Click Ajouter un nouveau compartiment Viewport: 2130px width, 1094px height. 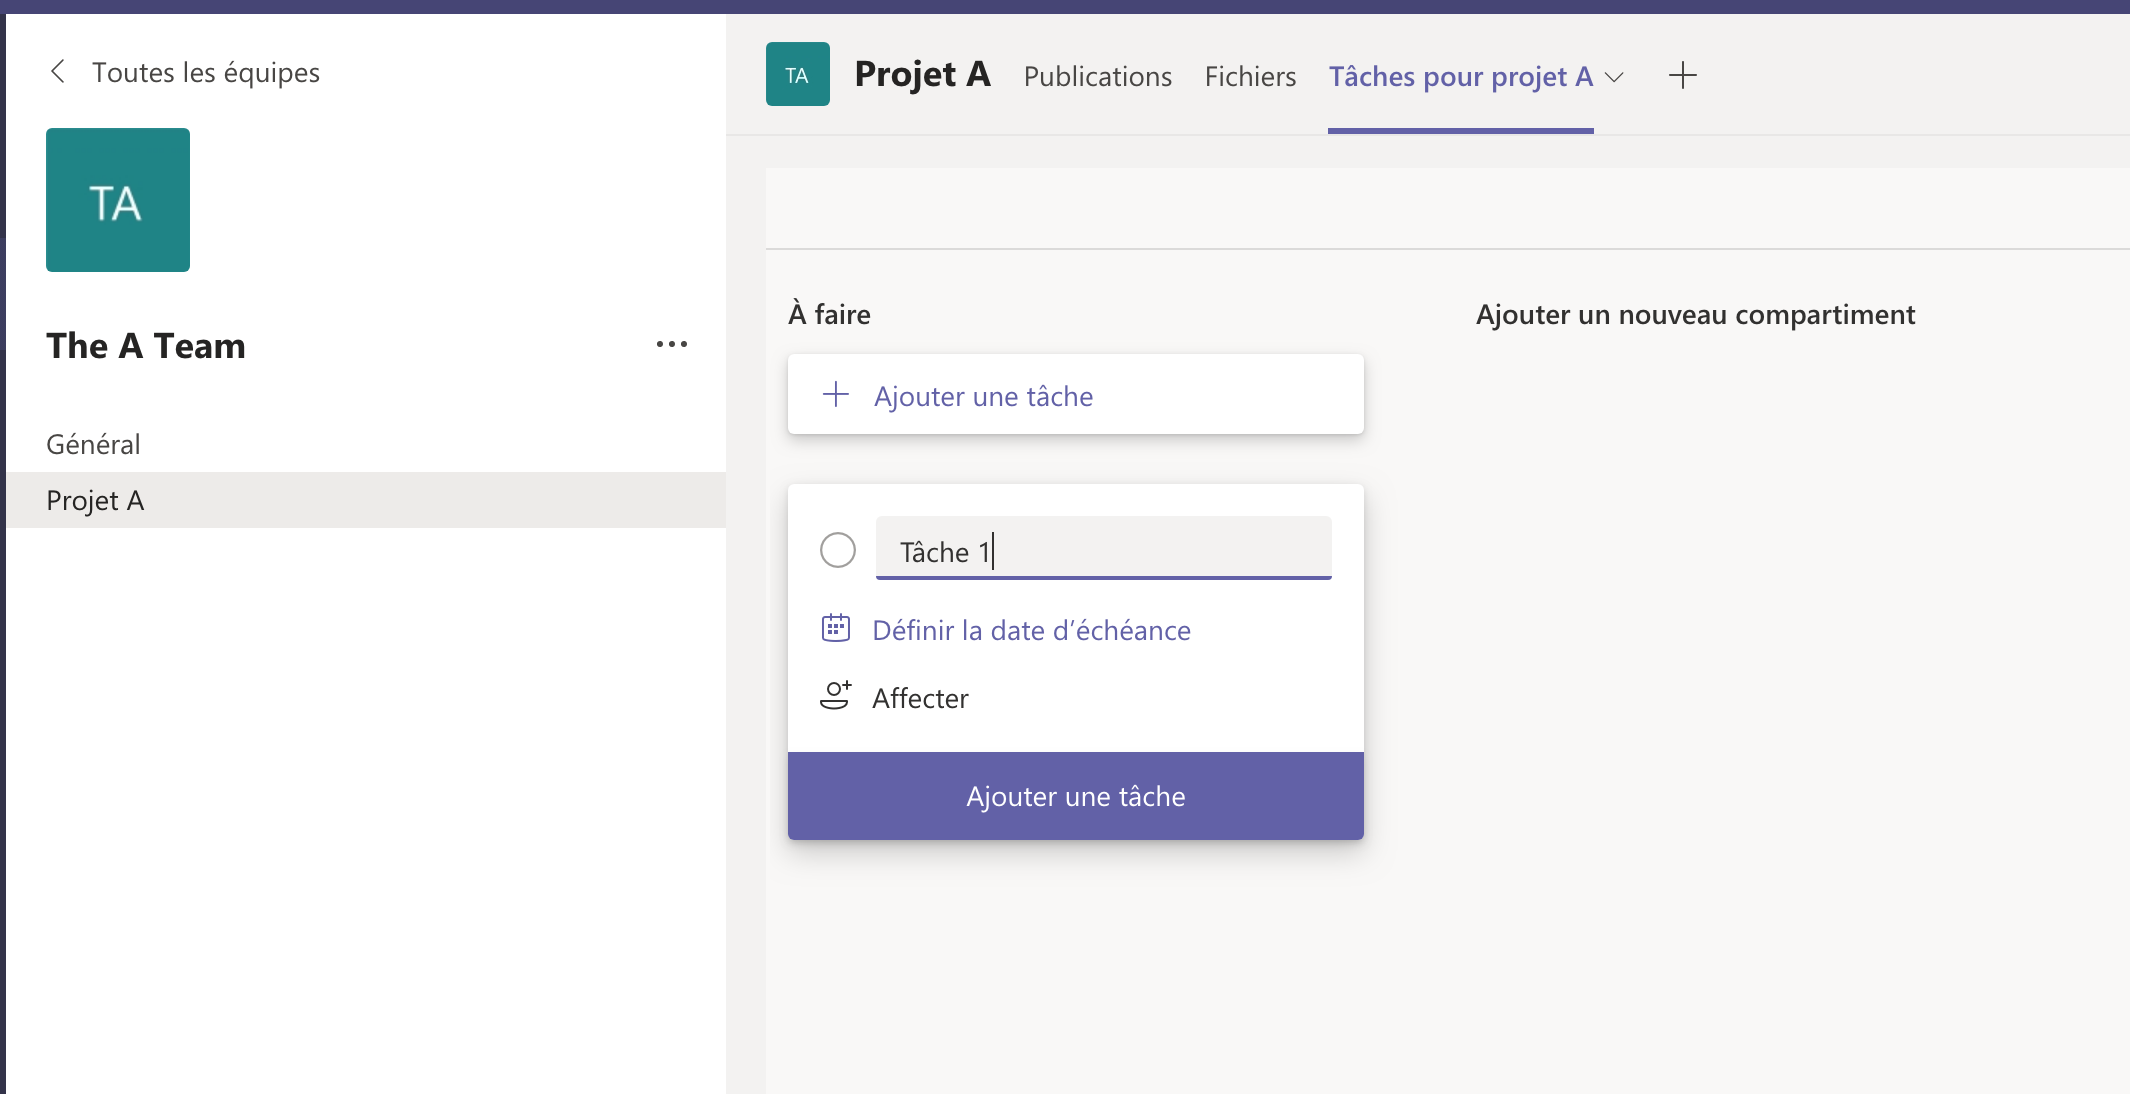pyautogui.click(x=1695, y=315)
